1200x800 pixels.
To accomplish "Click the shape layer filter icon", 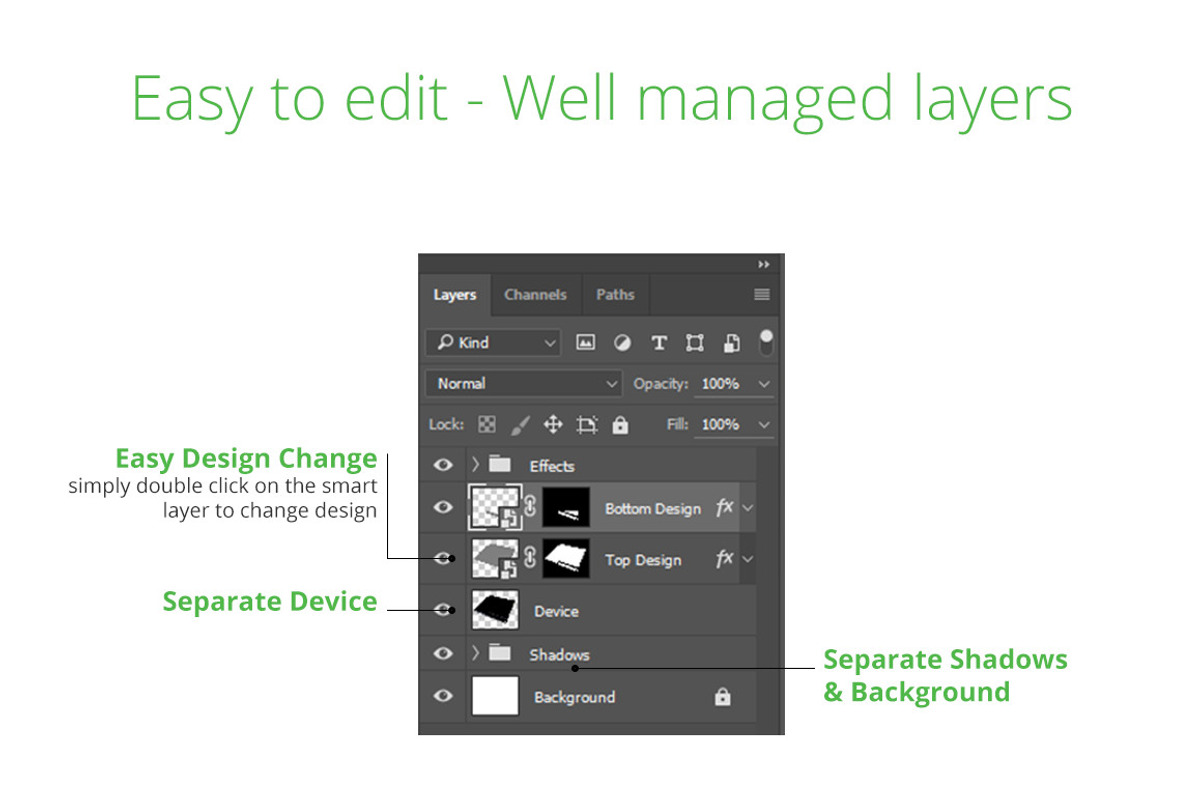I will tap(694, 343).
